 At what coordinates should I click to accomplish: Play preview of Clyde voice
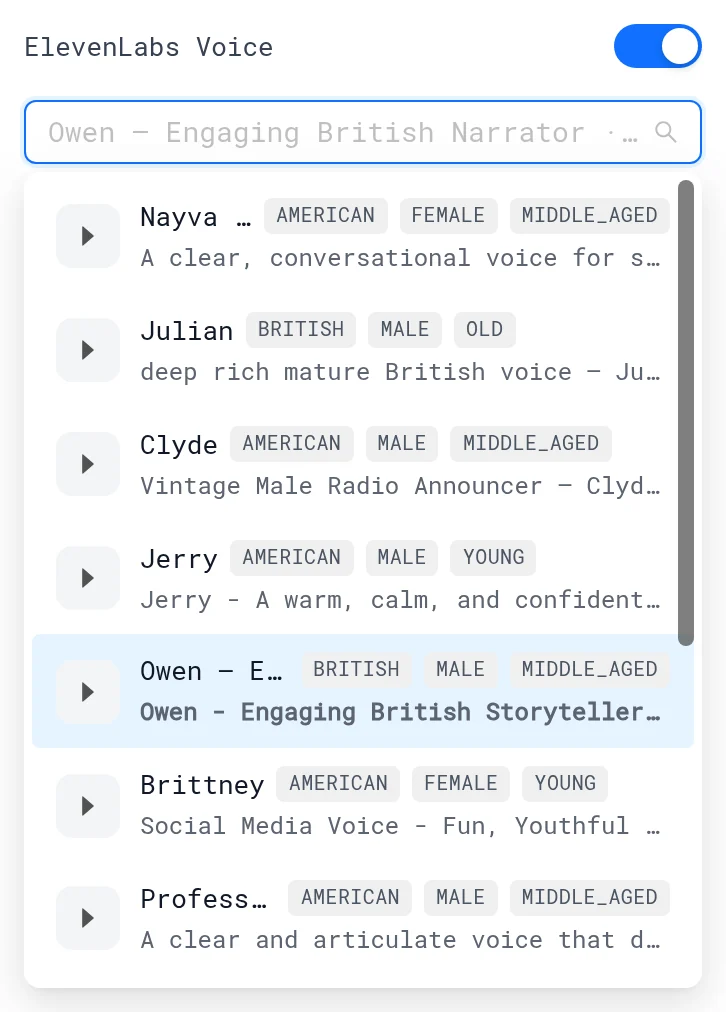tap(88, 464)
